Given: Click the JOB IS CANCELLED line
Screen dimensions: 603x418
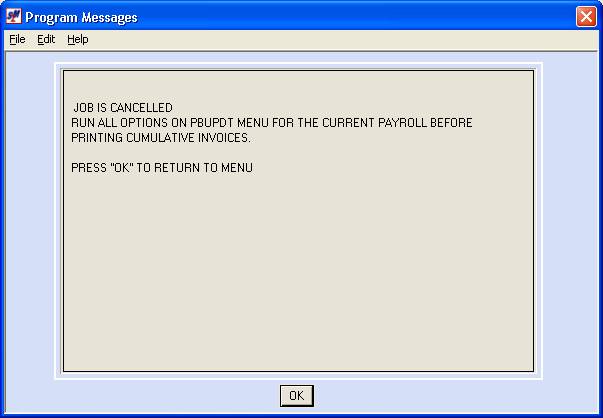Looking at the screenshot, I should click(123, 107).
